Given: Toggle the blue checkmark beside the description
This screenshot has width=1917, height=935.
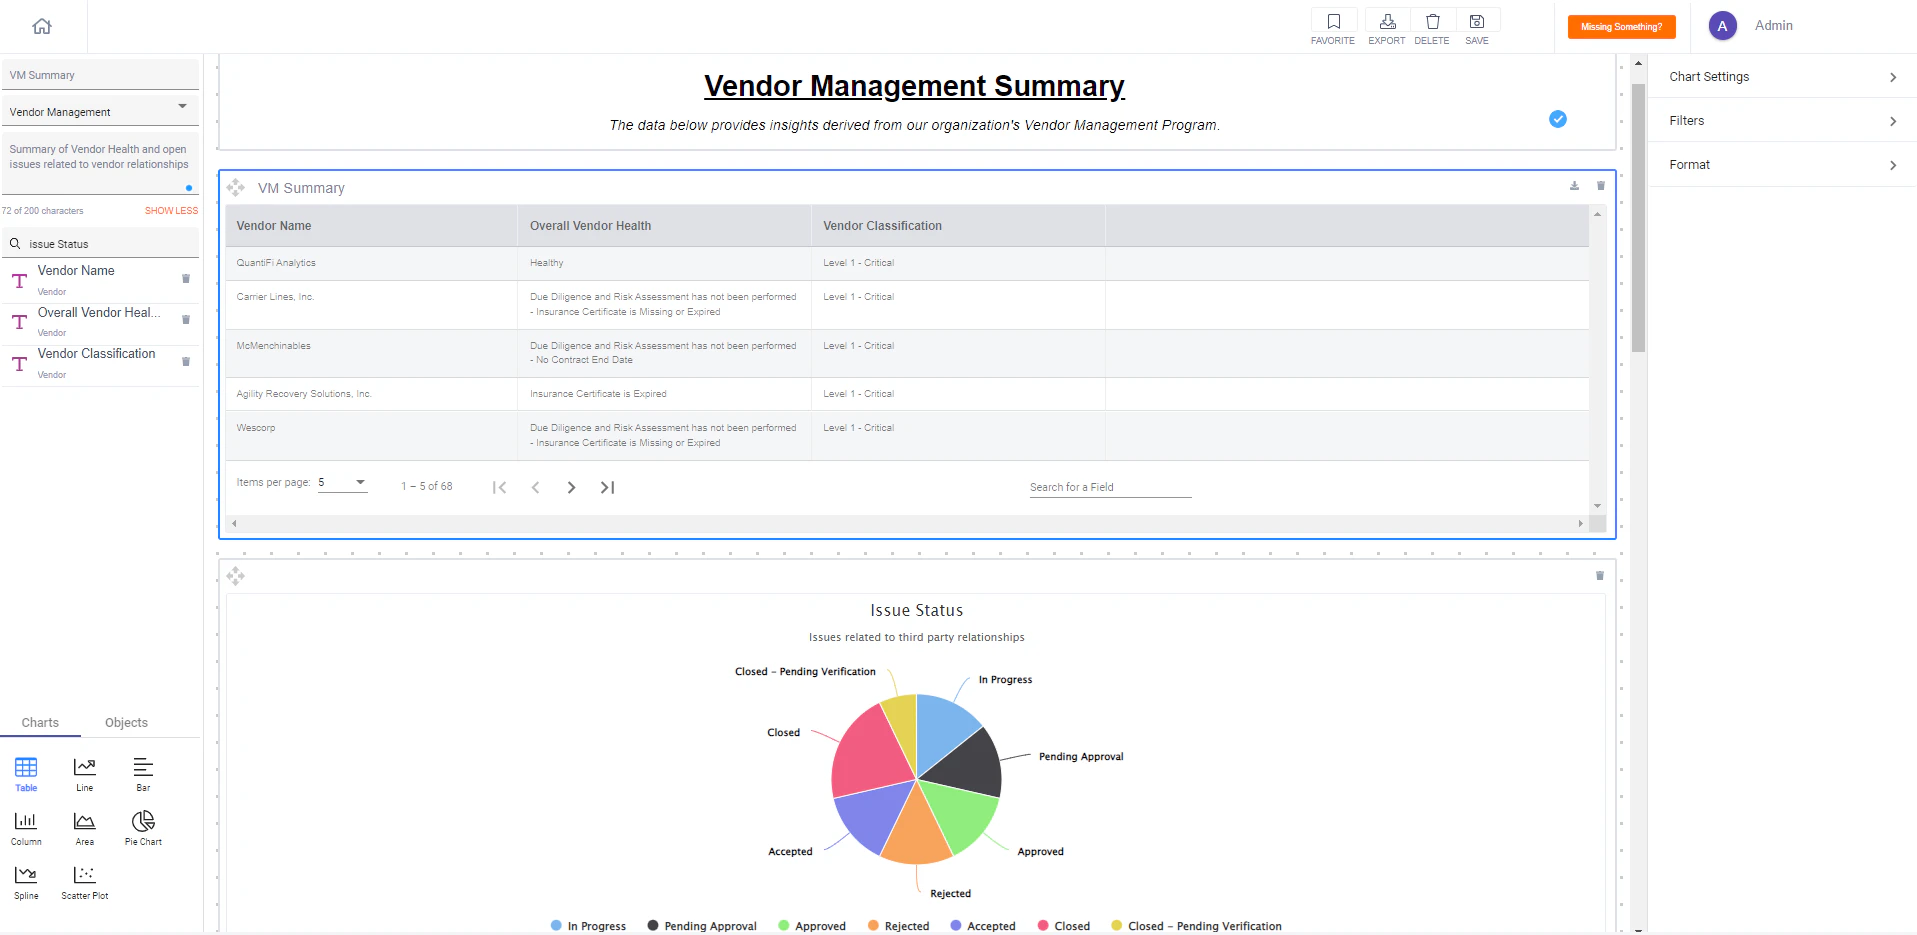Looking at the screenshot, I should (1556, 119).
